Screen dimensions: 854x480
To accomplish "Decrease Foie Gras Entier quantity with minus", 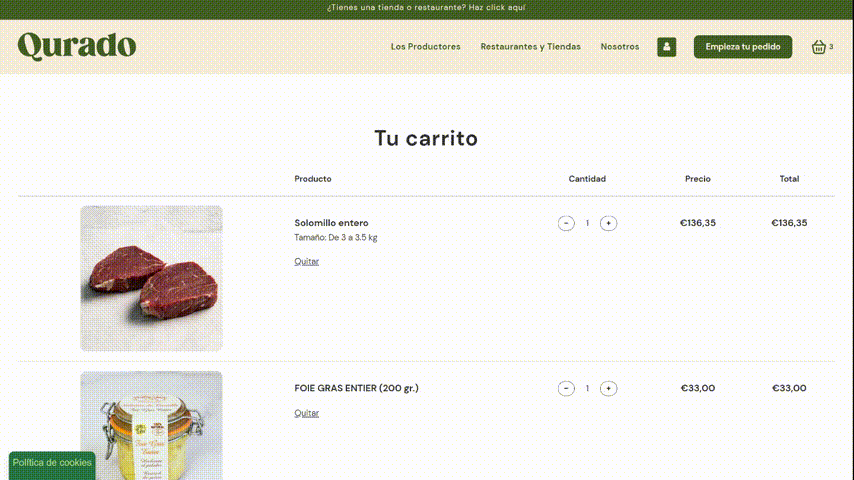I will pyautogui.click(x=566, y=388).
